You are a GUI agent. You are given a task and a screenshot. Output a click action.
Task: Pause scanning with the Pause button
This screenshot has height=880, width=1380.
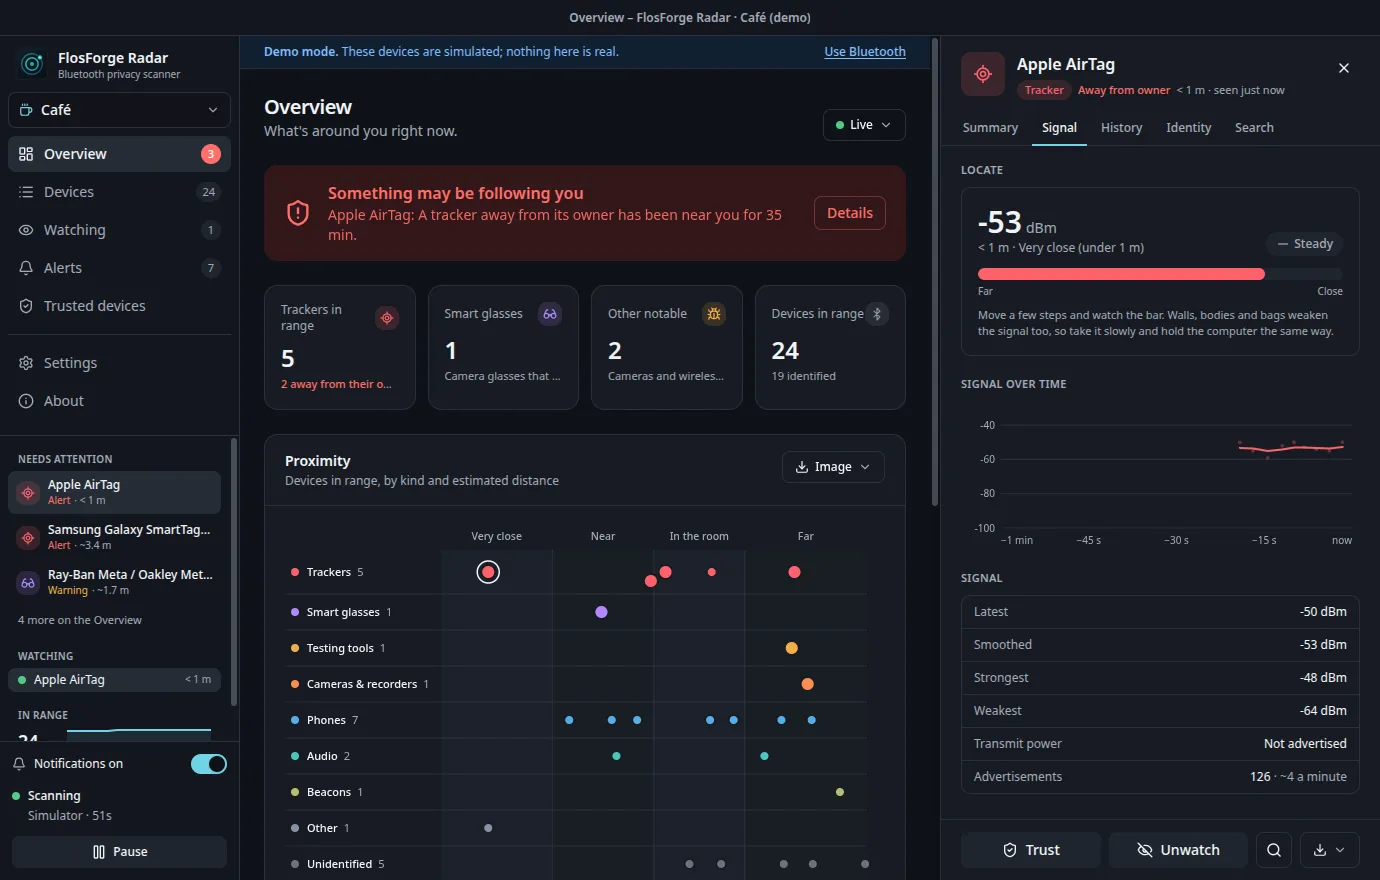tap(119, 852)
